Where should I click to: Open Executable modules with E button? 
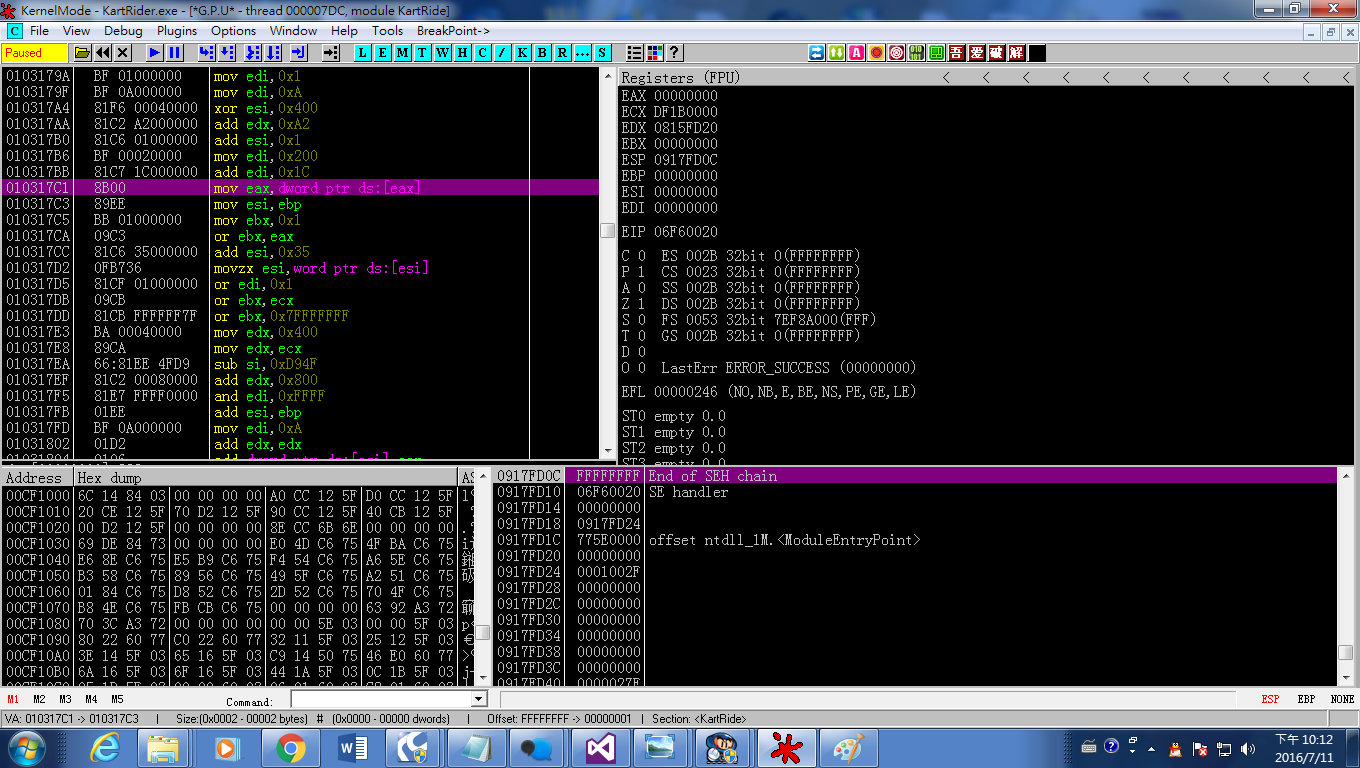tap(382, 53)
